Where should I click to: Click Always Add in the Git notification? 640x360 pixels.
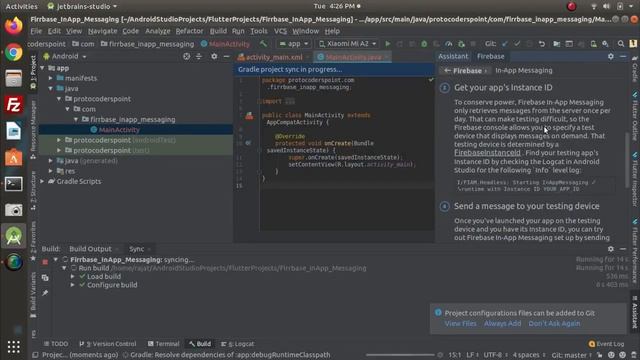coord(502,323)
